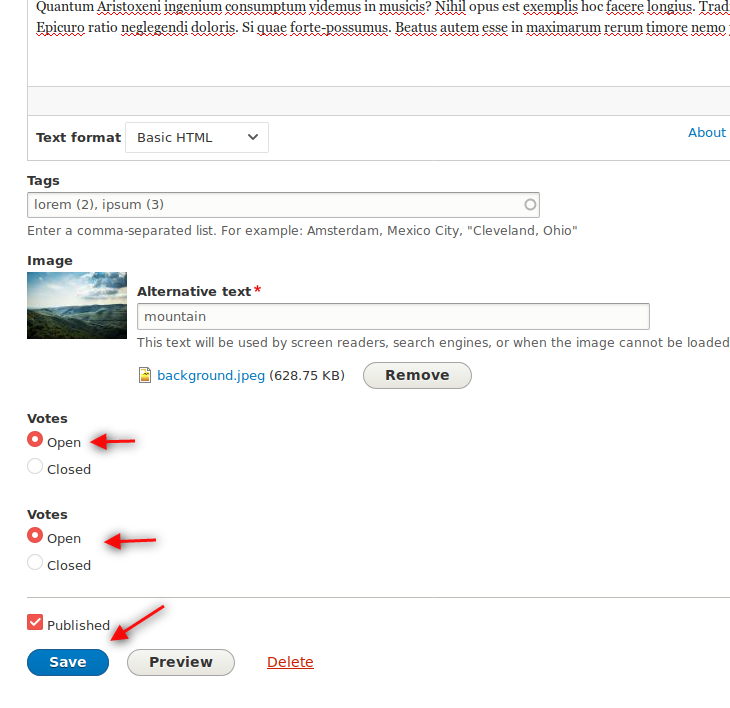Click in the body text editor area
This screenshot has width=730, height=708.
[x=379, y=43]
